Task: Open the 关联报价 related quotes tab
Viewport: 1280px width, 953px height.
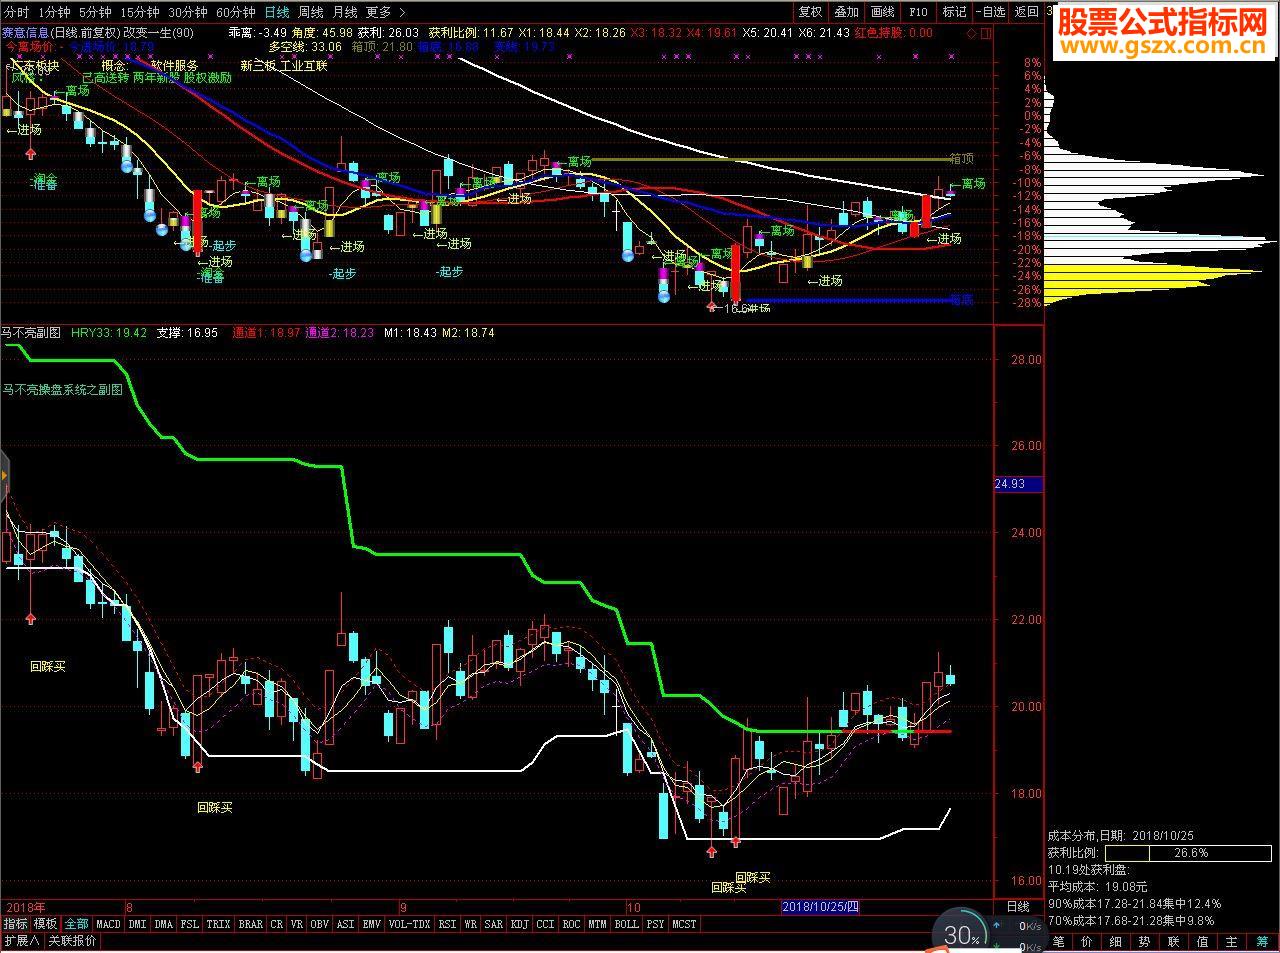Action: (73, 941)
